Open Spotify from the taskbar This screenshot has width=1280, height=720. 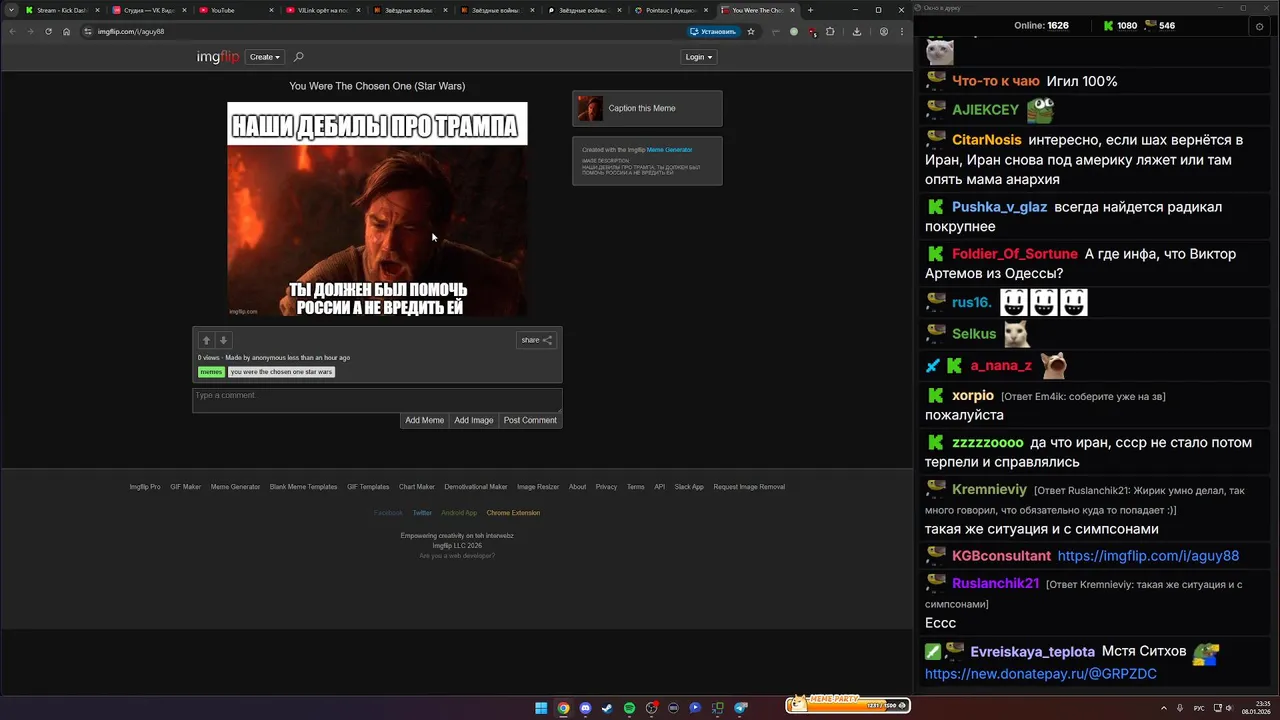click(629, 708)
